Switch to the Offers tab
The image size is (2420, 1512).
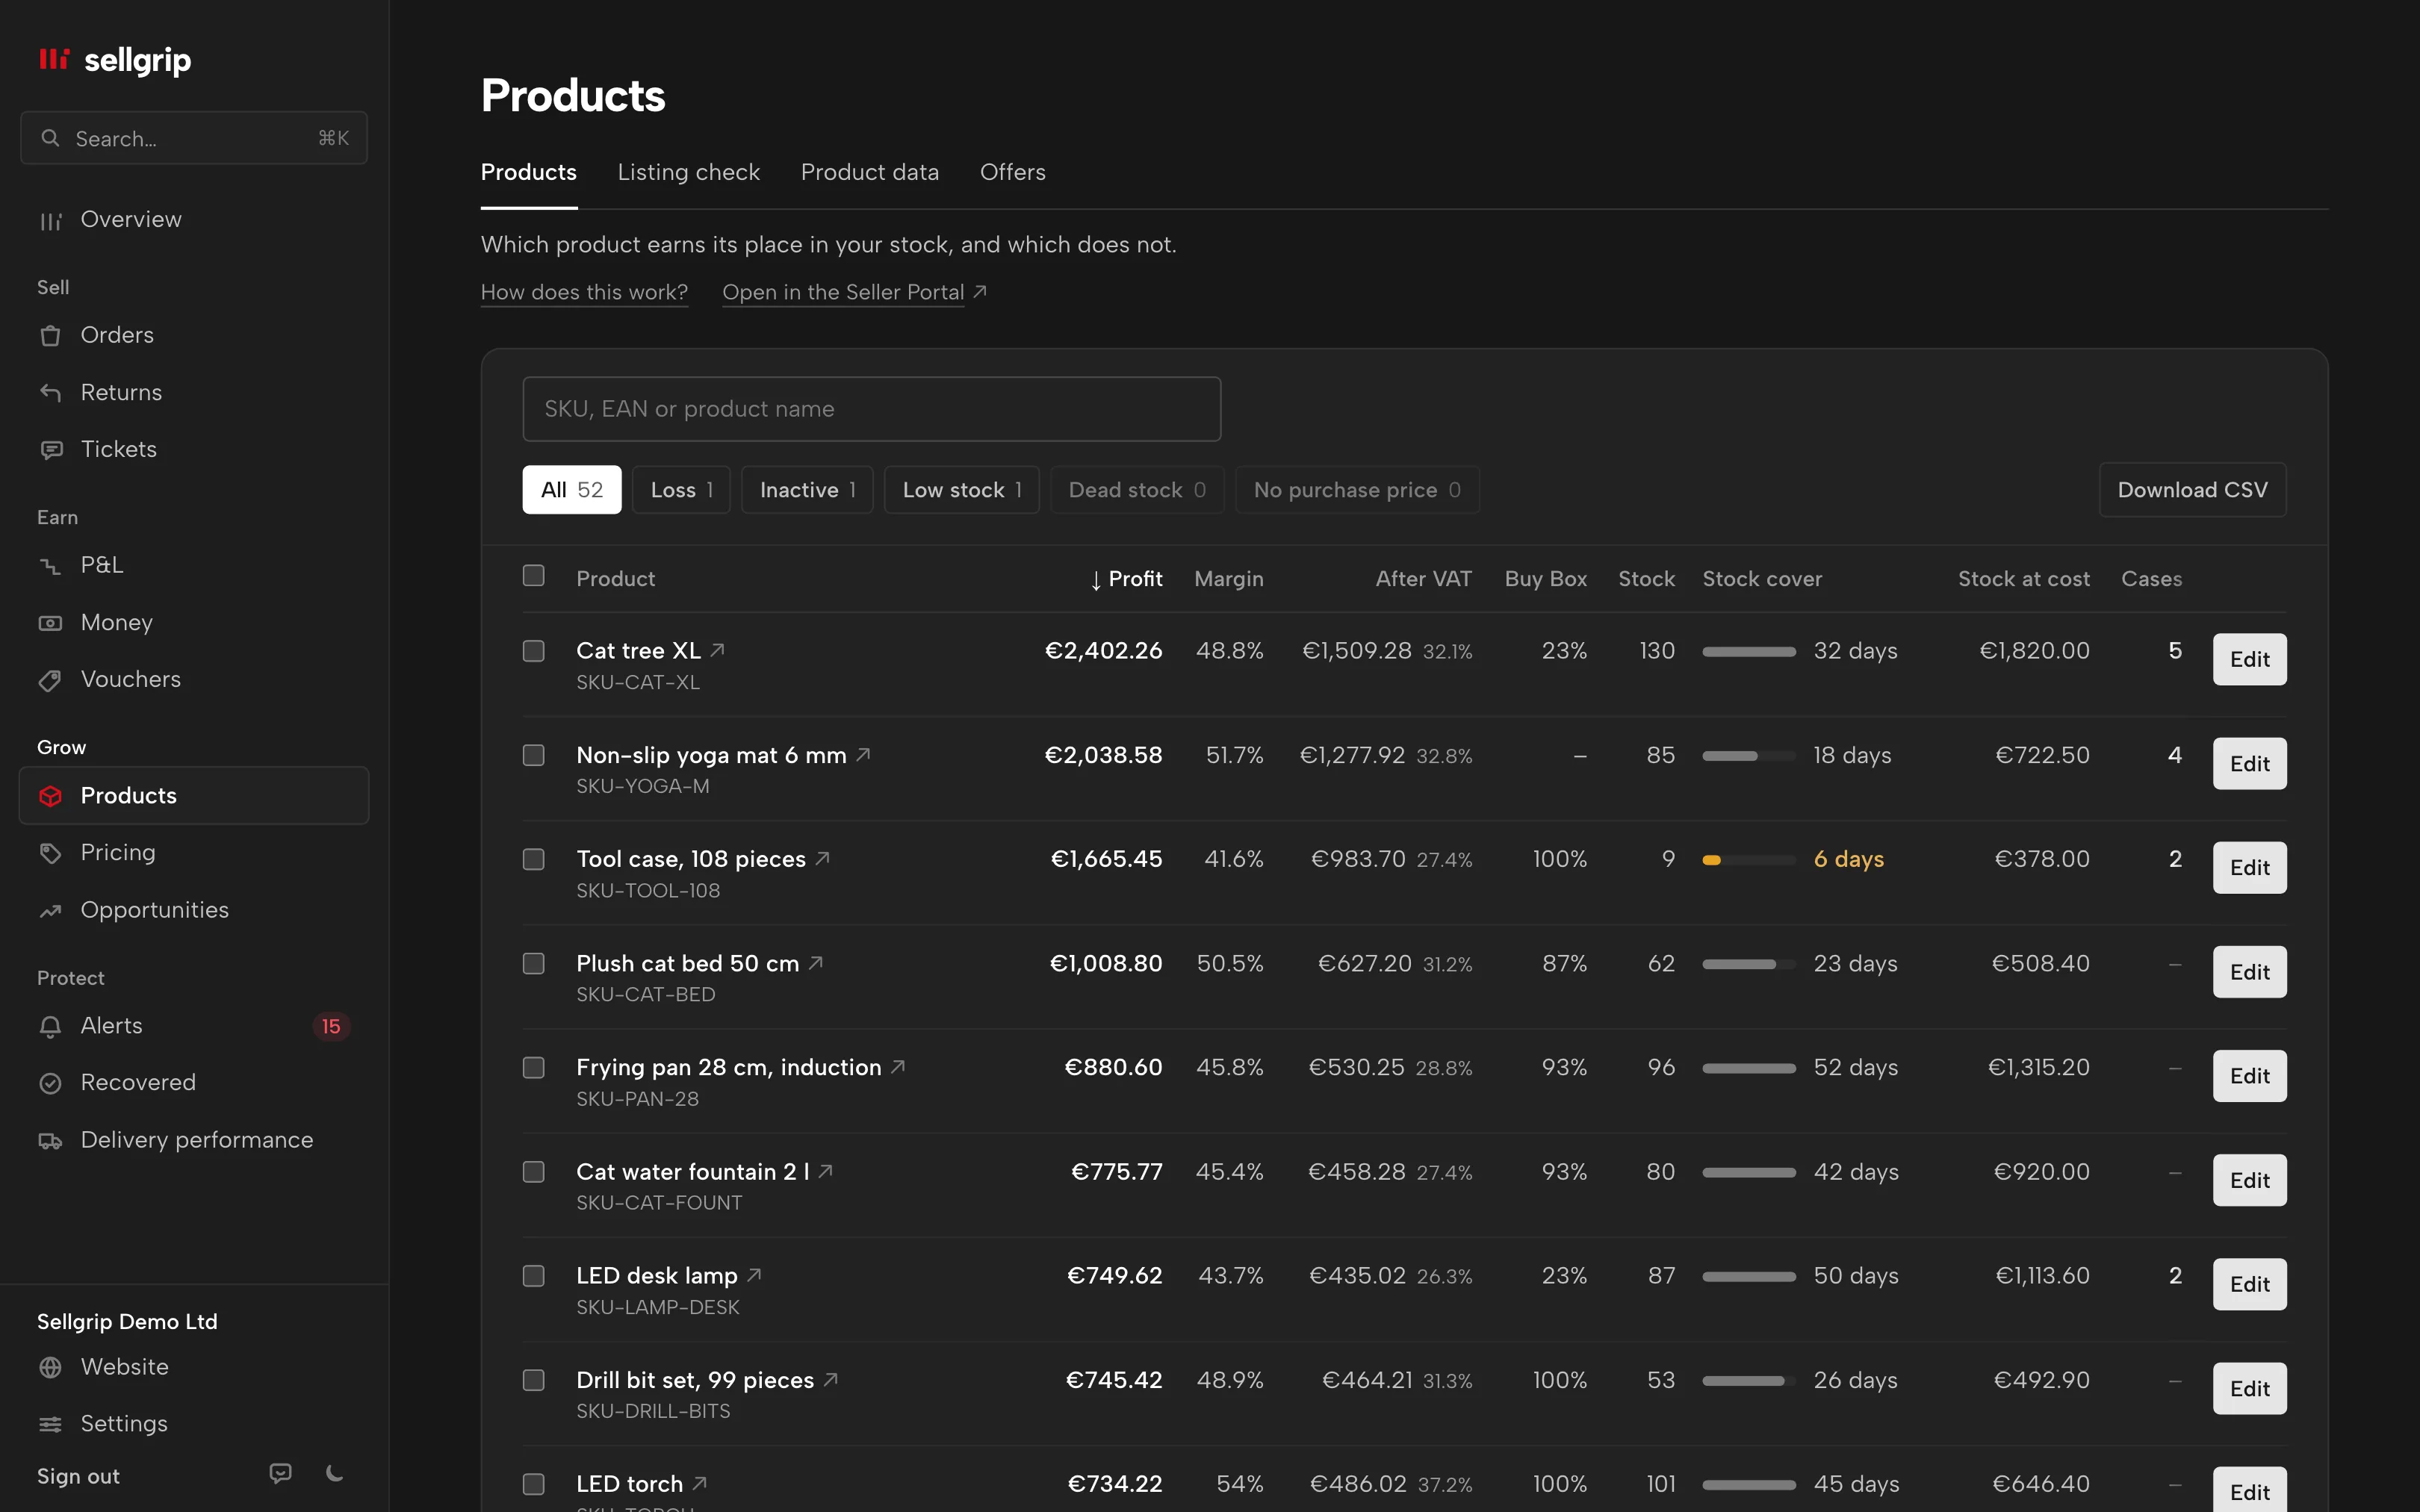(1013, 172)
